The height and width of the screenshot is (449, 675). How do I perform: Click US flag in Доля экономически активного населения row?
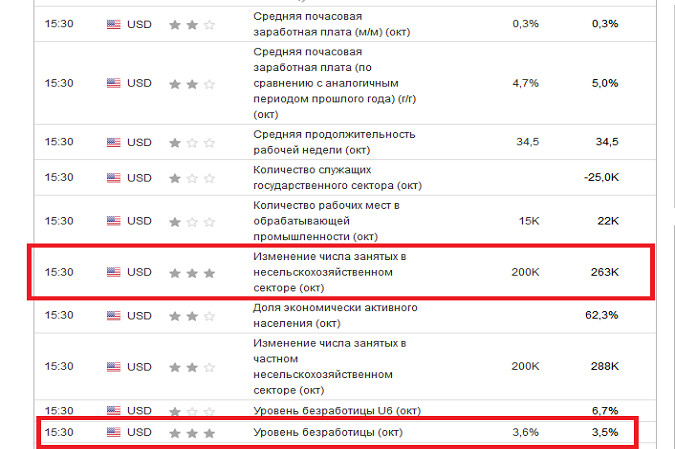point(113,314)
